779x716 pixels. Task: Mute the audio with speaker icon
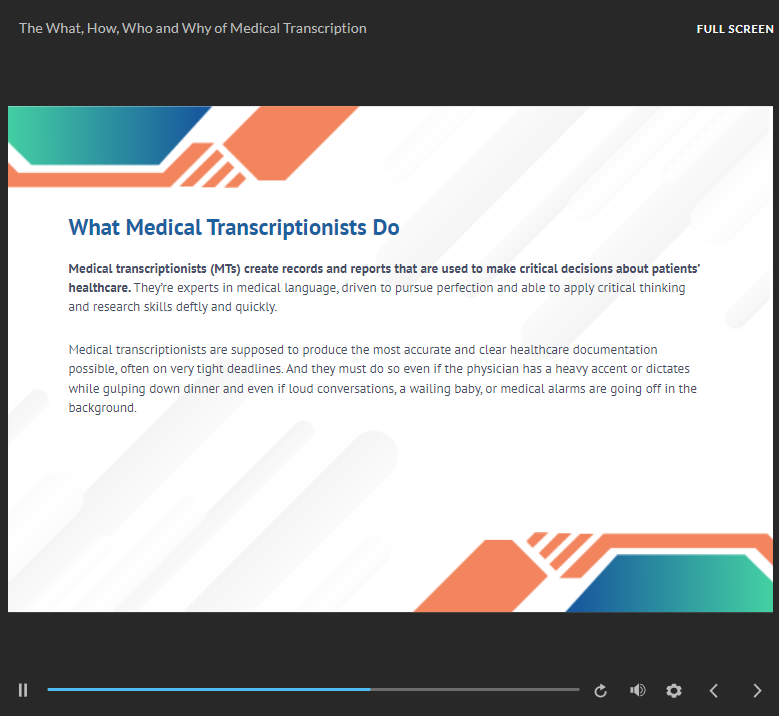coord(637,690)
